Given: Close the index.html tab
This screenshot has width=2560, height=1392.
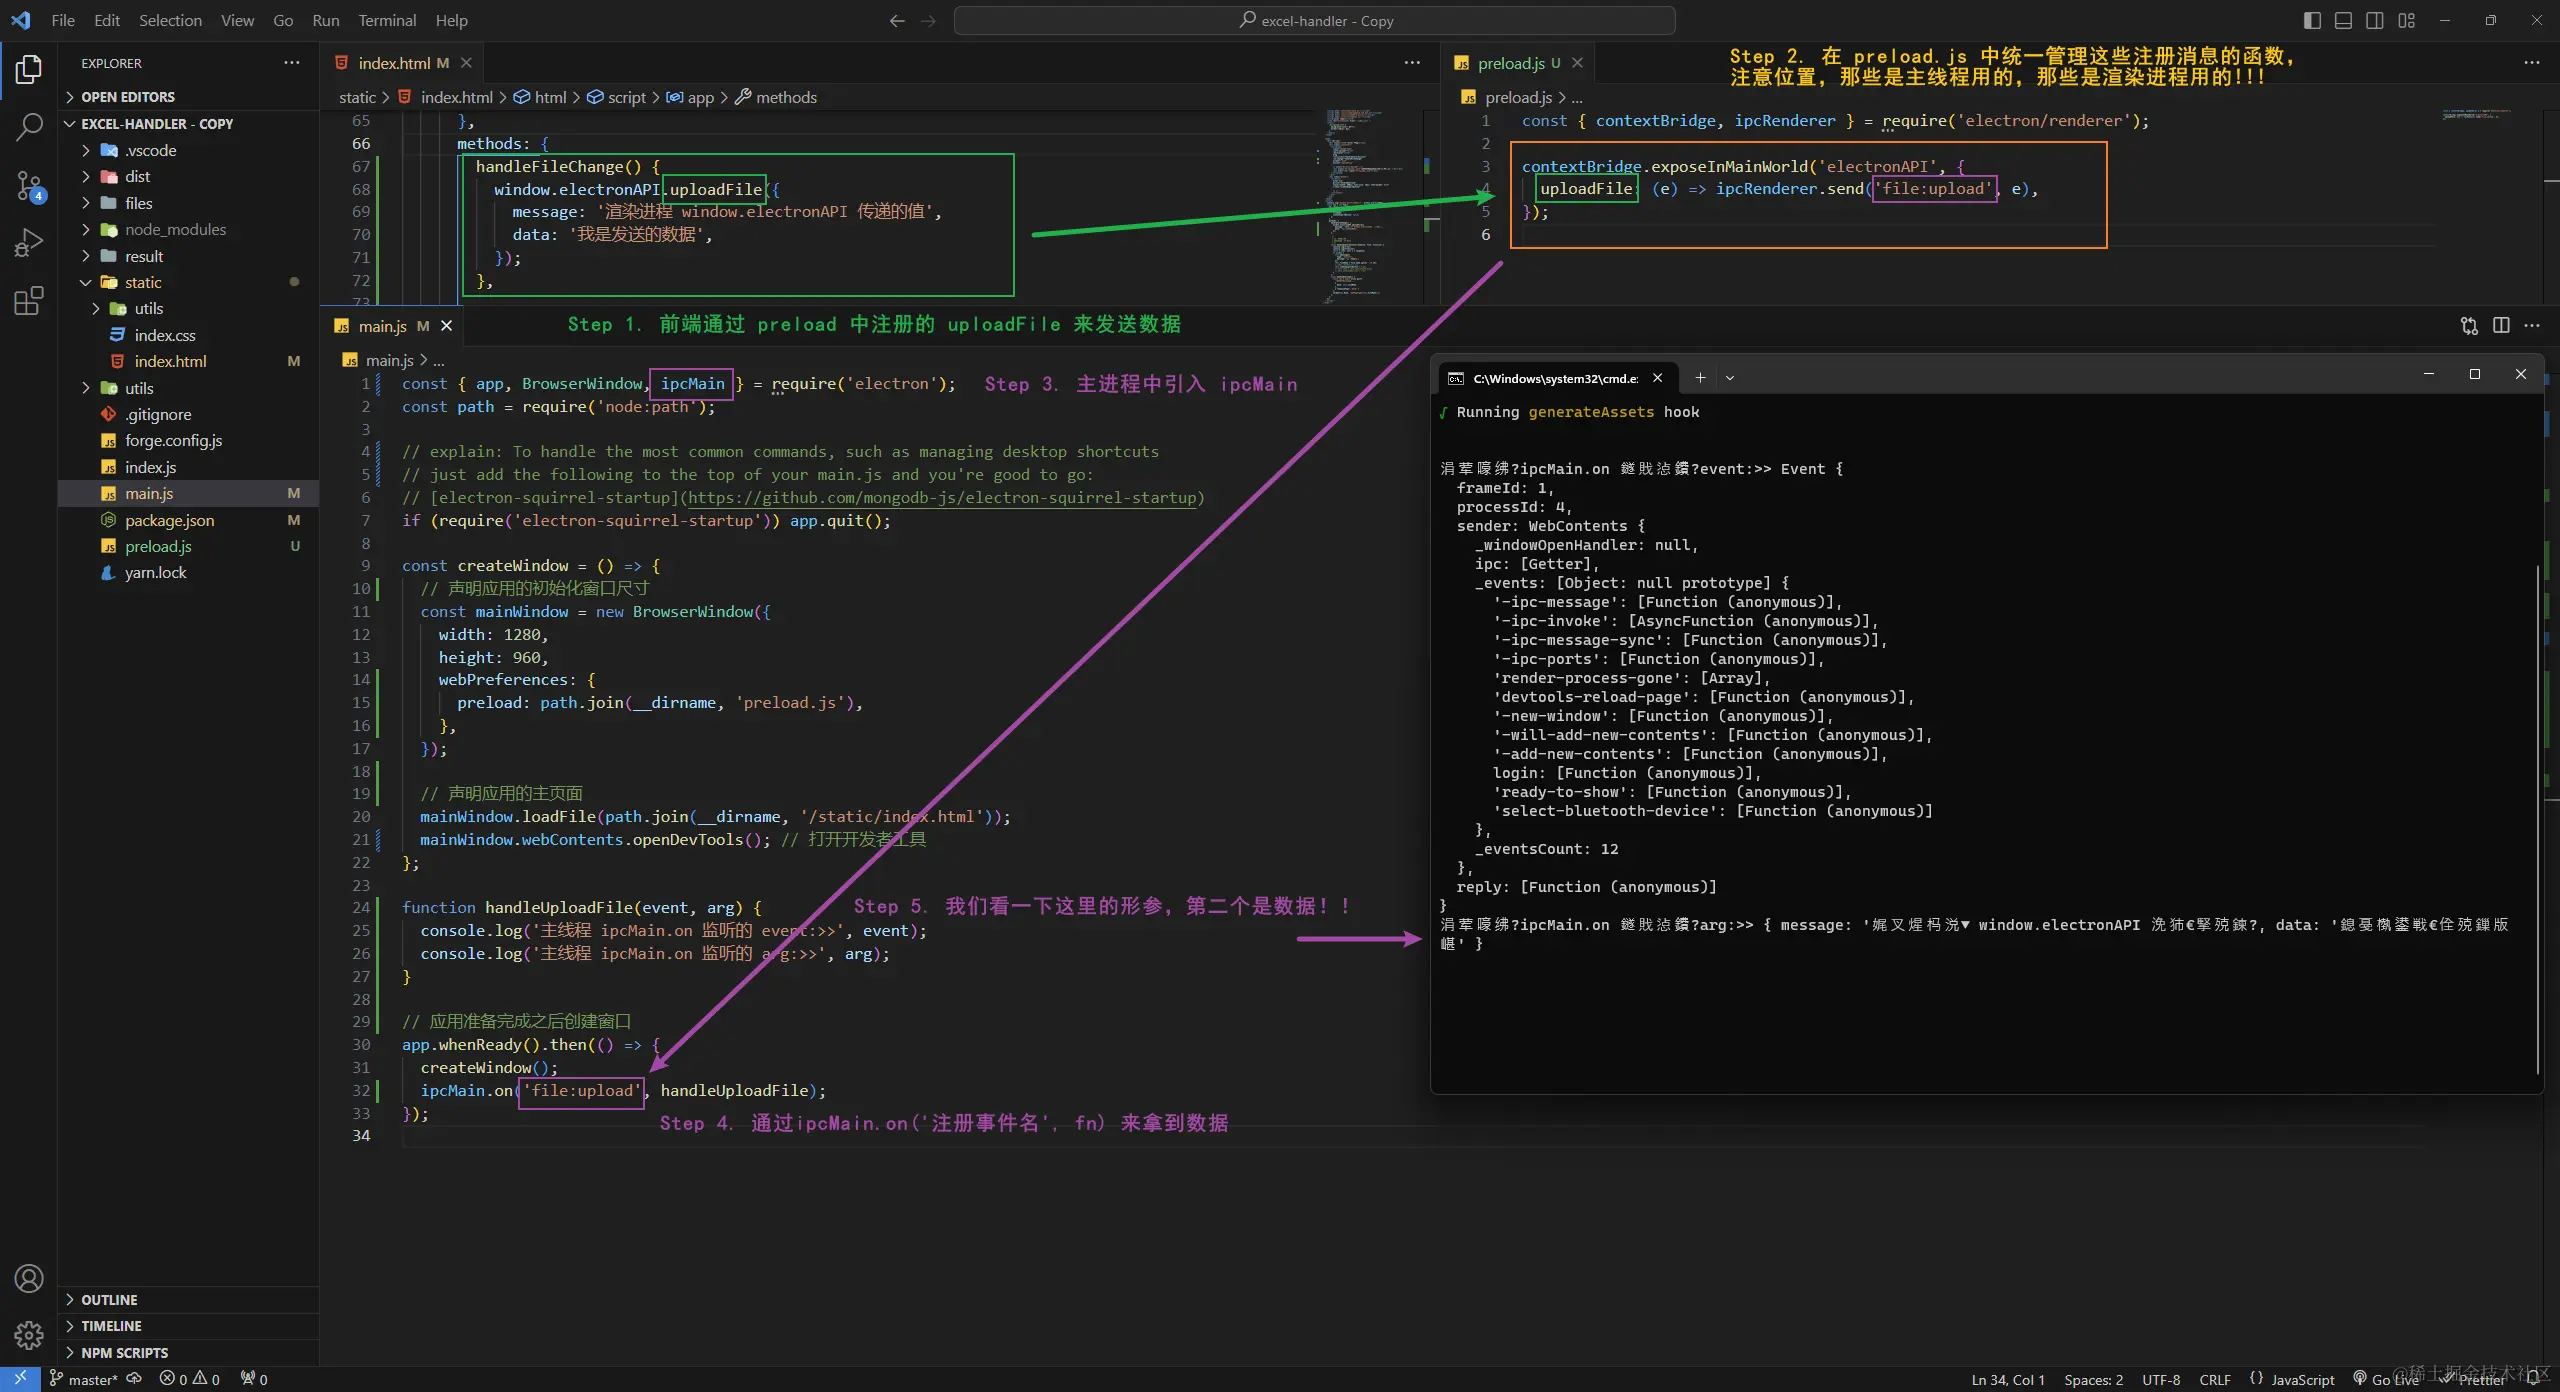Looking at the screenshot, I should point(466,63).
